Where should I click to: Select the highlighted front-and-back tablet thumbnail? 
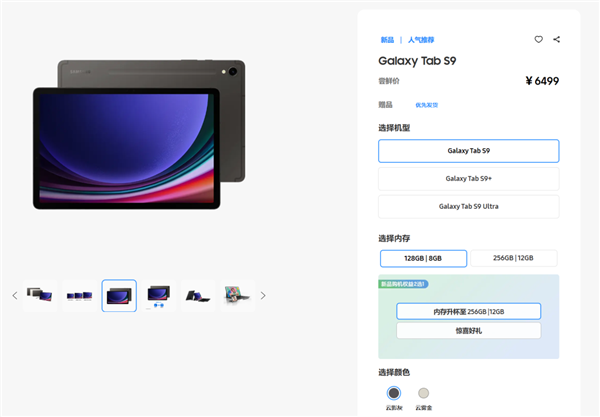tap(119, 295)
